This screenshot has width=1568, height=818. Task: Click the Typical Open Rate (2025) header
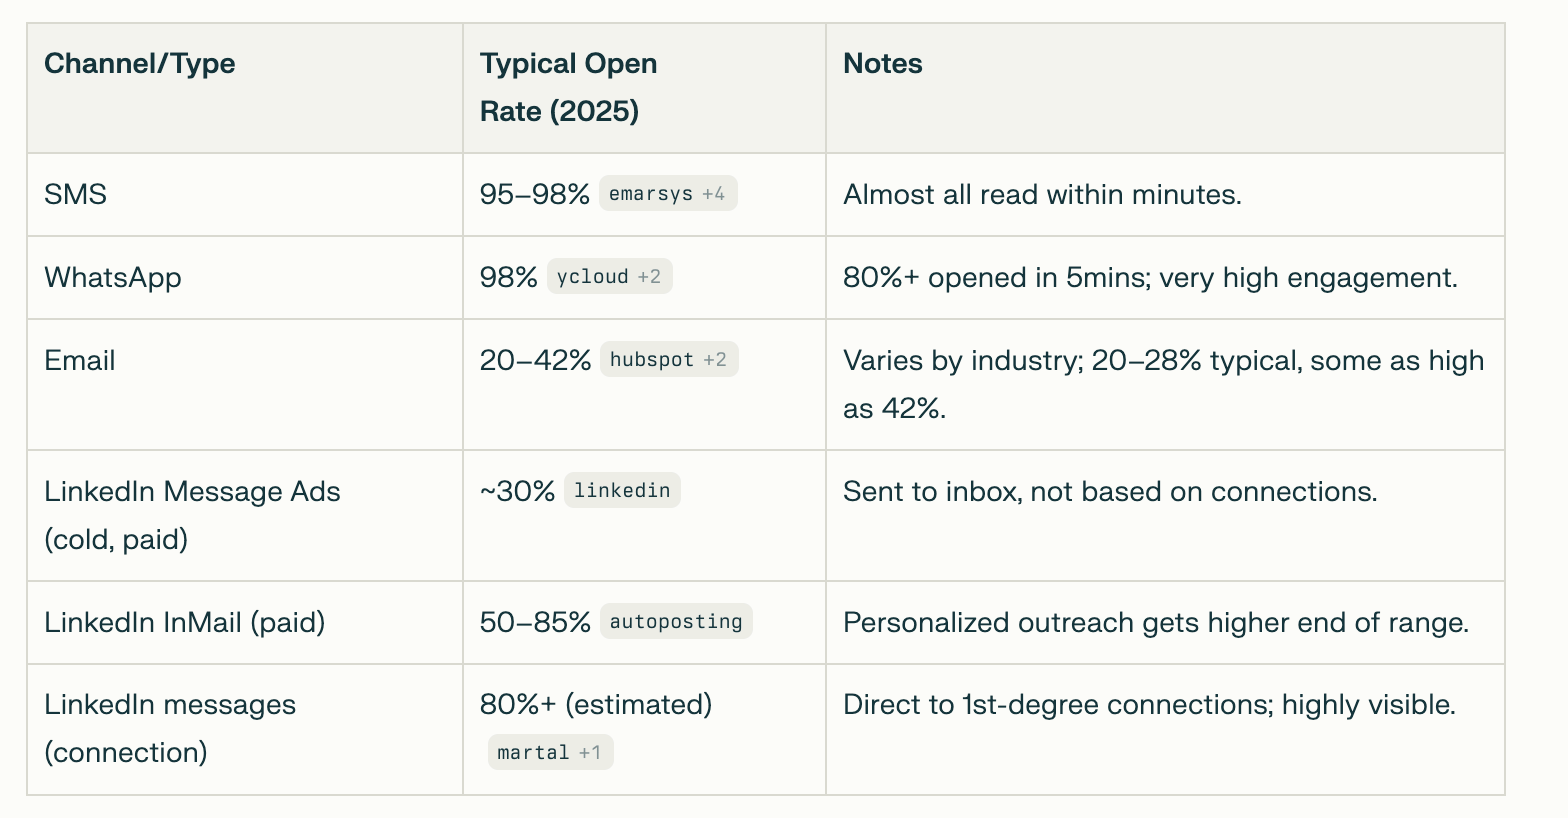click(568, 87)
